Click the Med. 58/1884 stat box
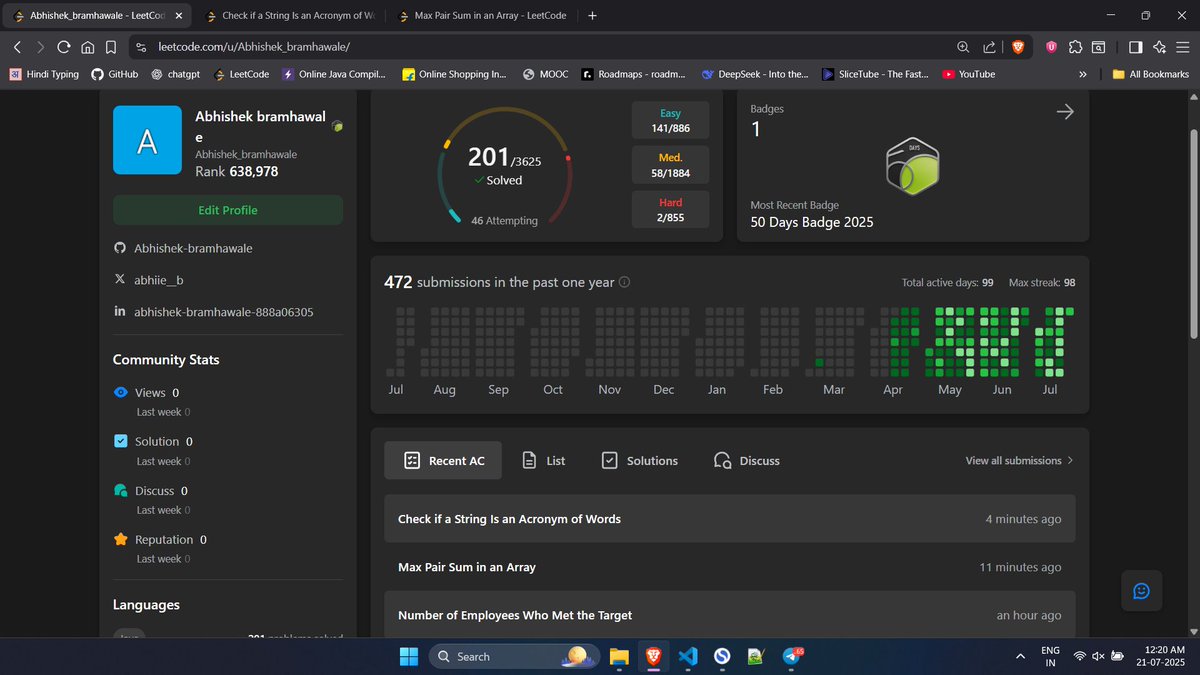Image resolution: width=1200 pixels, height=675 pixels. point(670,165)
